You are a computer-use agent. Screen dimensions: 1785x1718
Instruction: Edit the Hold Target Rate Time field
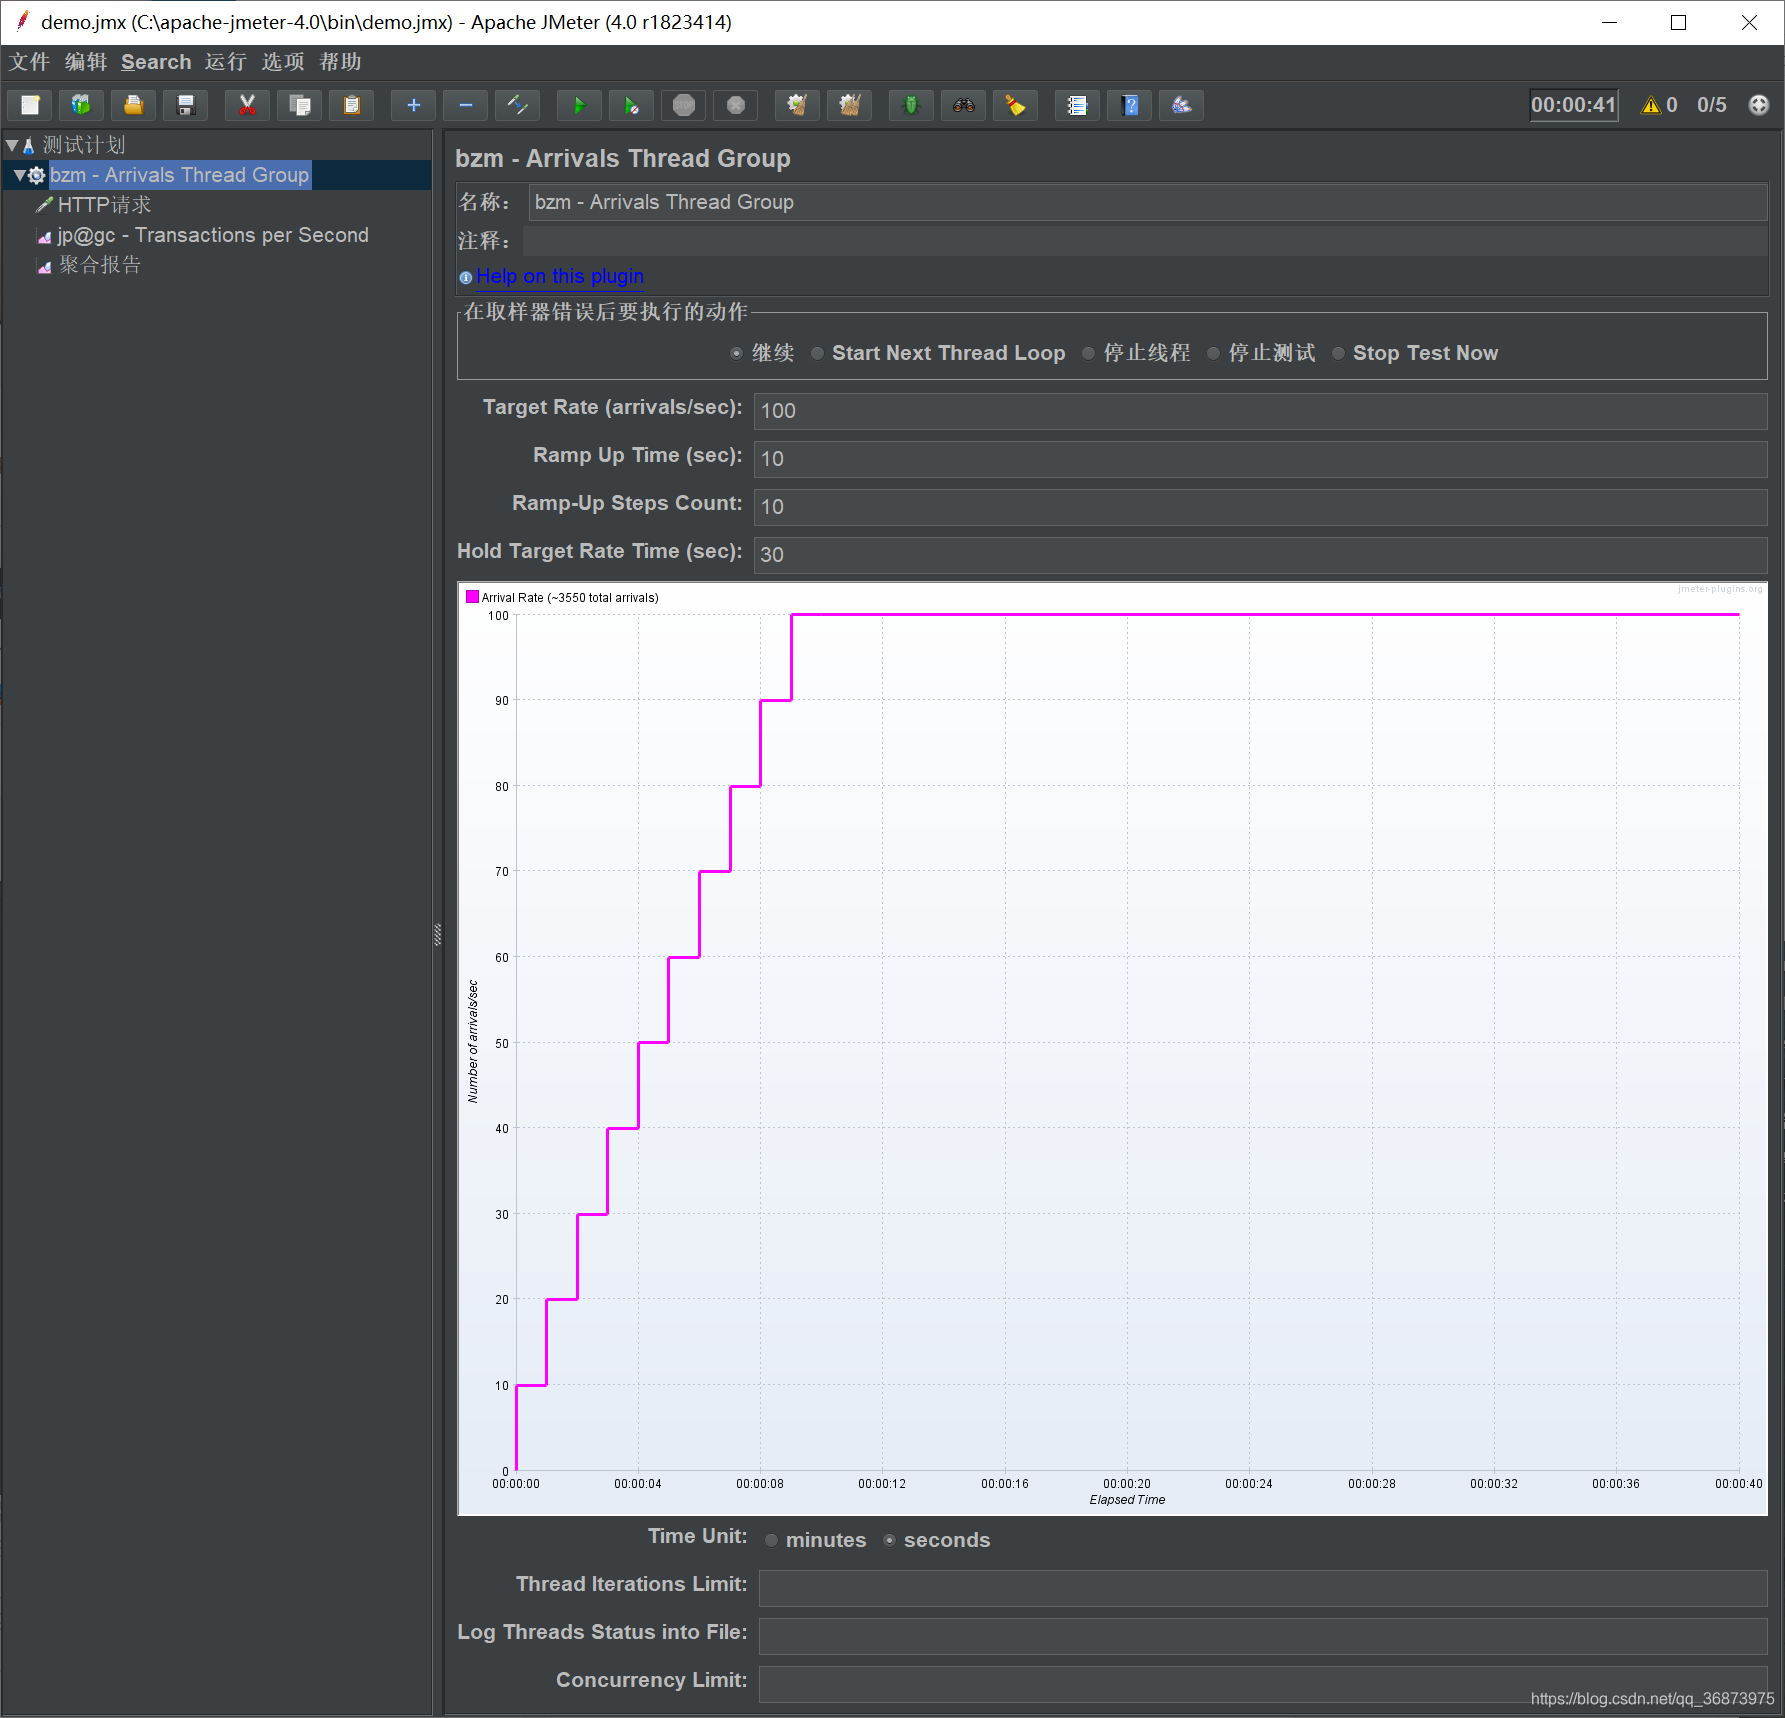coord(1260,555)
